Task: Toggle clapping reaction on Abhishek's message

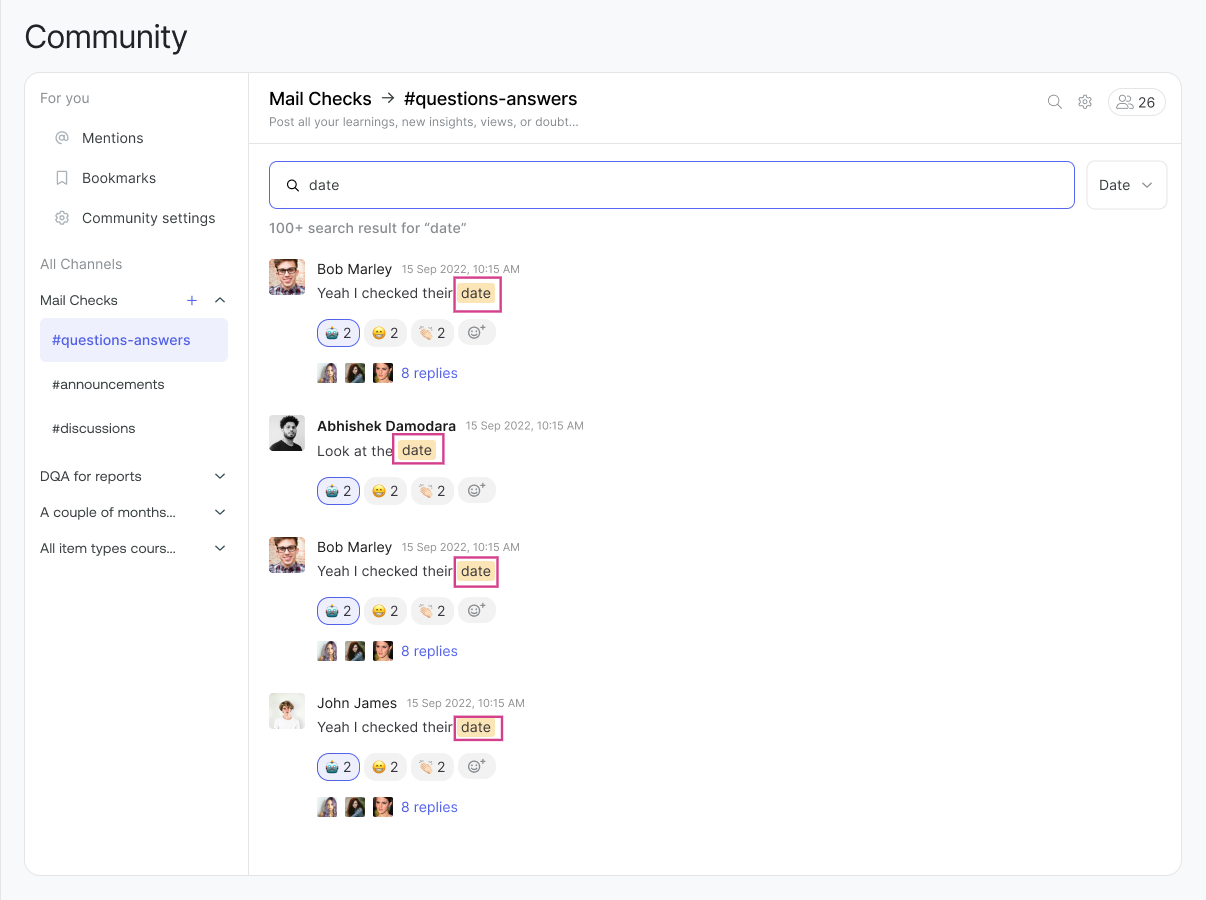Action: [x=432, y=491]
